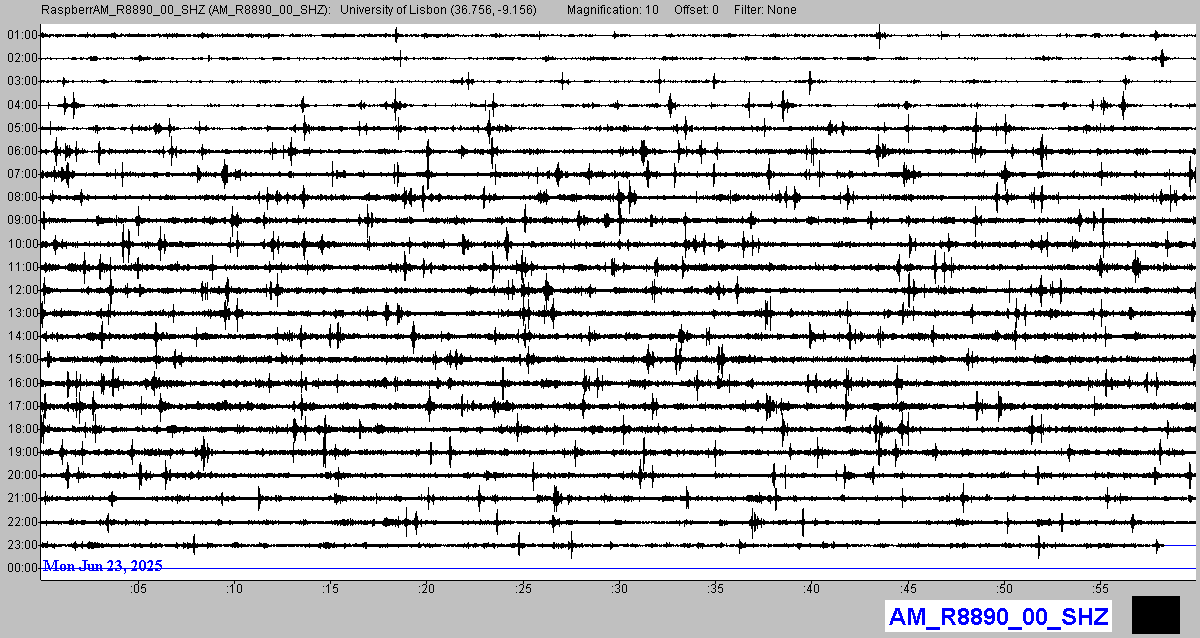
Task: Click the 21:00 hour label
Action: (x=22, y=498)
